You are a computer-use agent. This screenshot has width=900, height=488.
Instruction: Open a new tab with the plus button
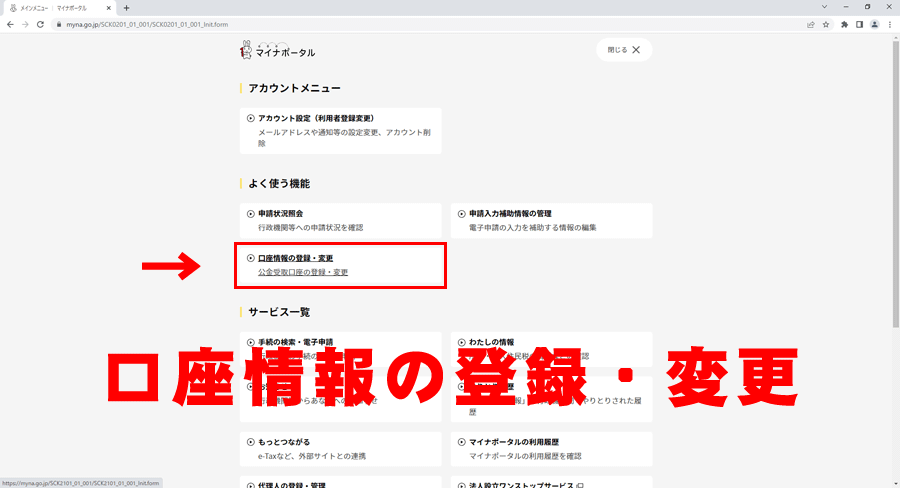point(126,8)
